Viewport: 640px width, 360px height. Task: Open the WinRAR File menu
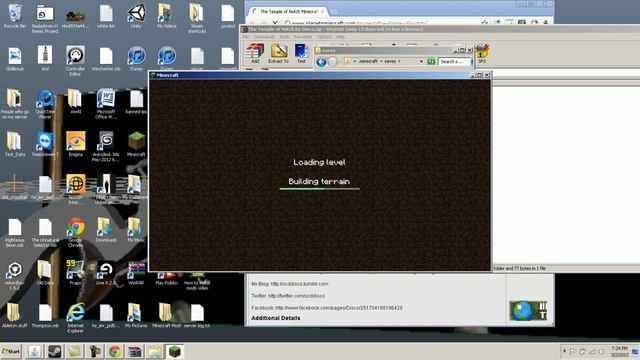246,37
